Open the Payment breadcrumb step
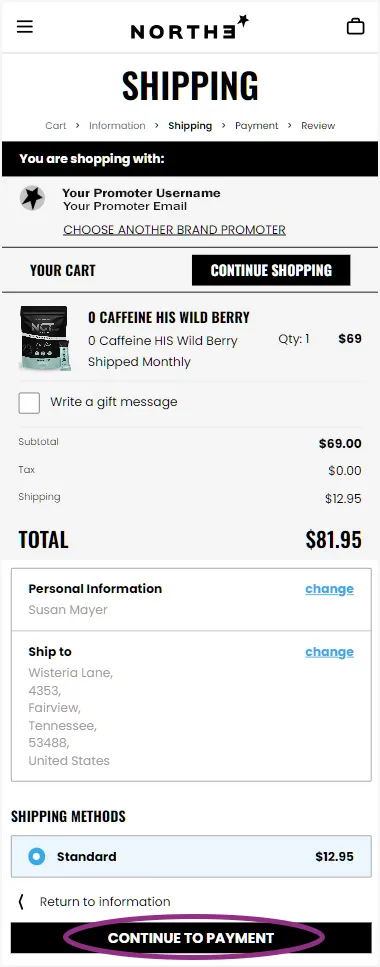Screen dimensions: 380x967 coord(257,125)
